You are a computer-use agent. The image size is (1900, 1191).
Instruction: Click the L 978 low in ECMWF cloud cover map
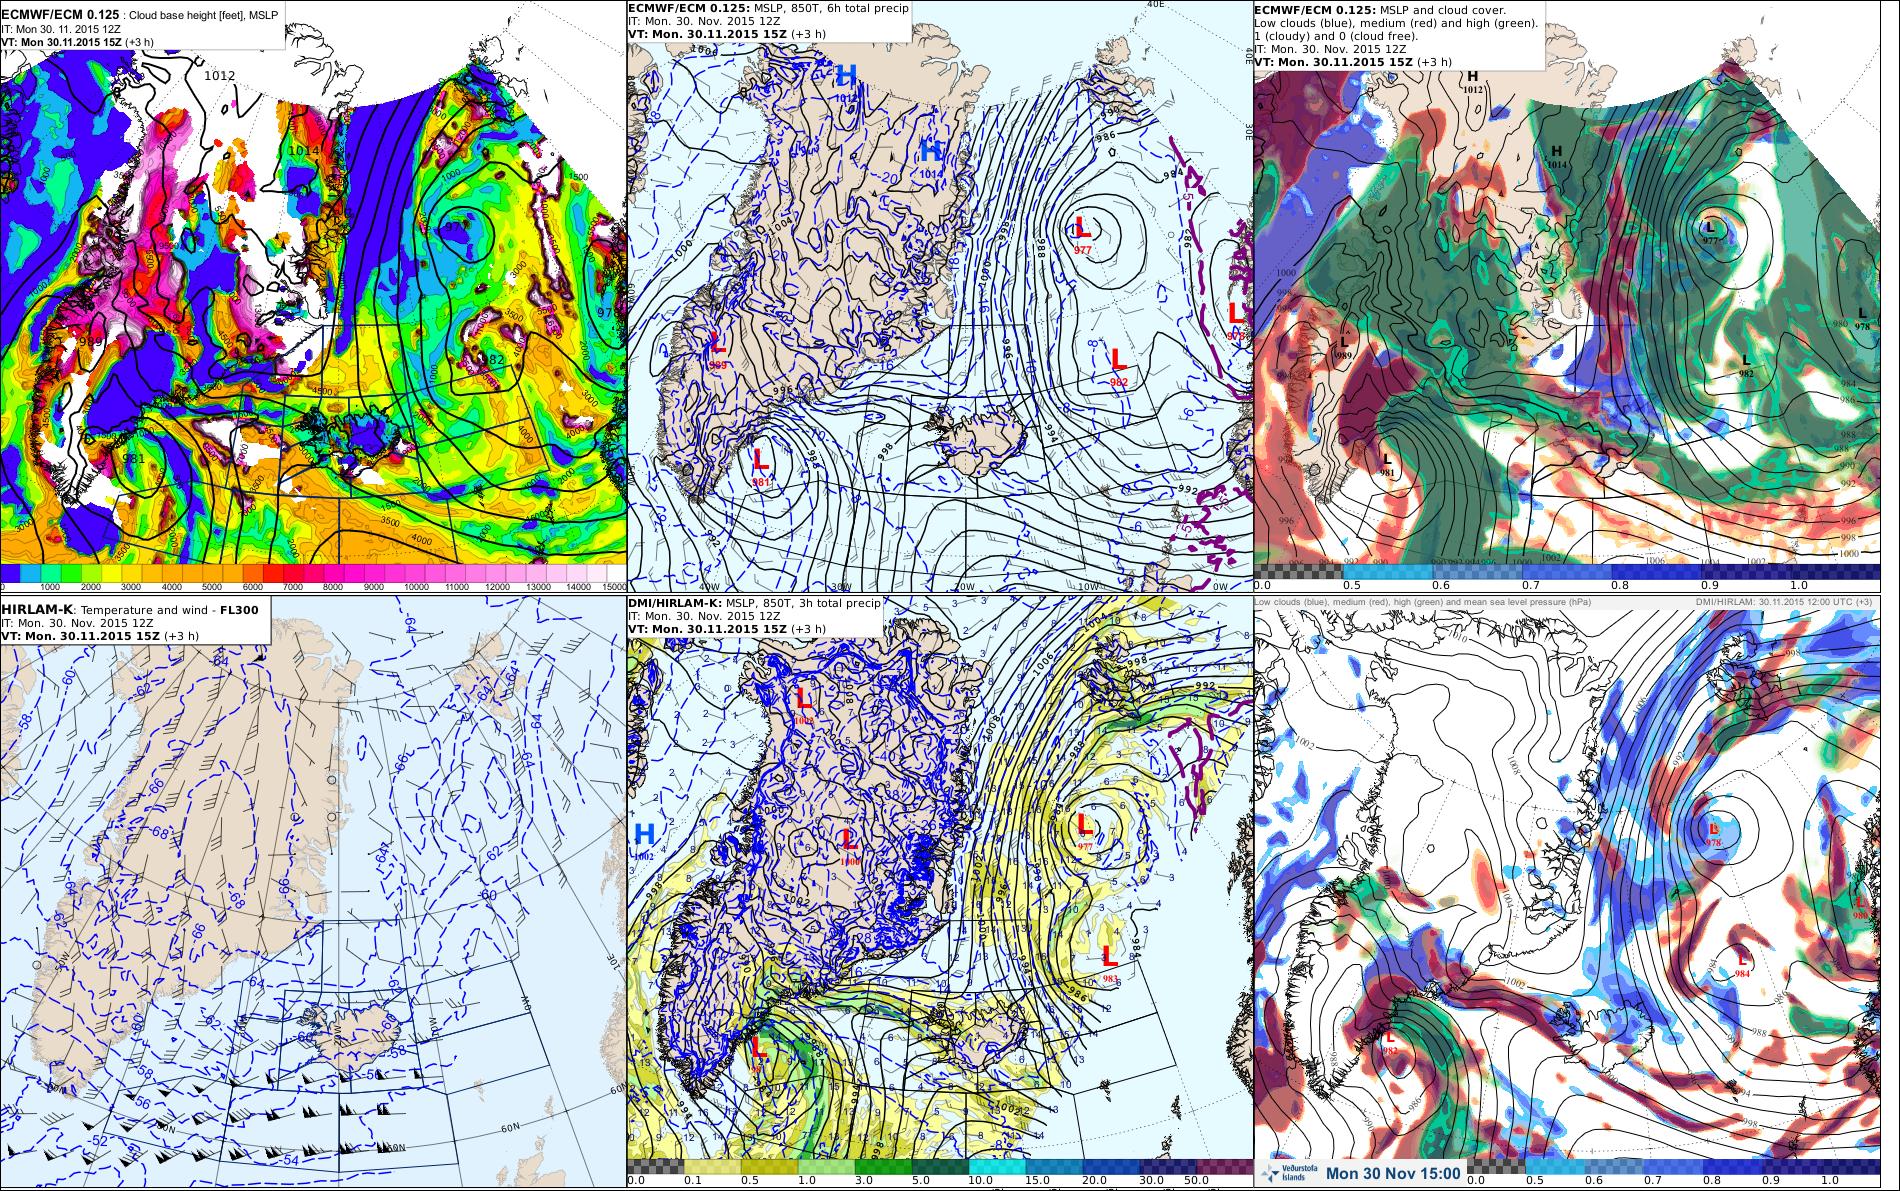1862,319
